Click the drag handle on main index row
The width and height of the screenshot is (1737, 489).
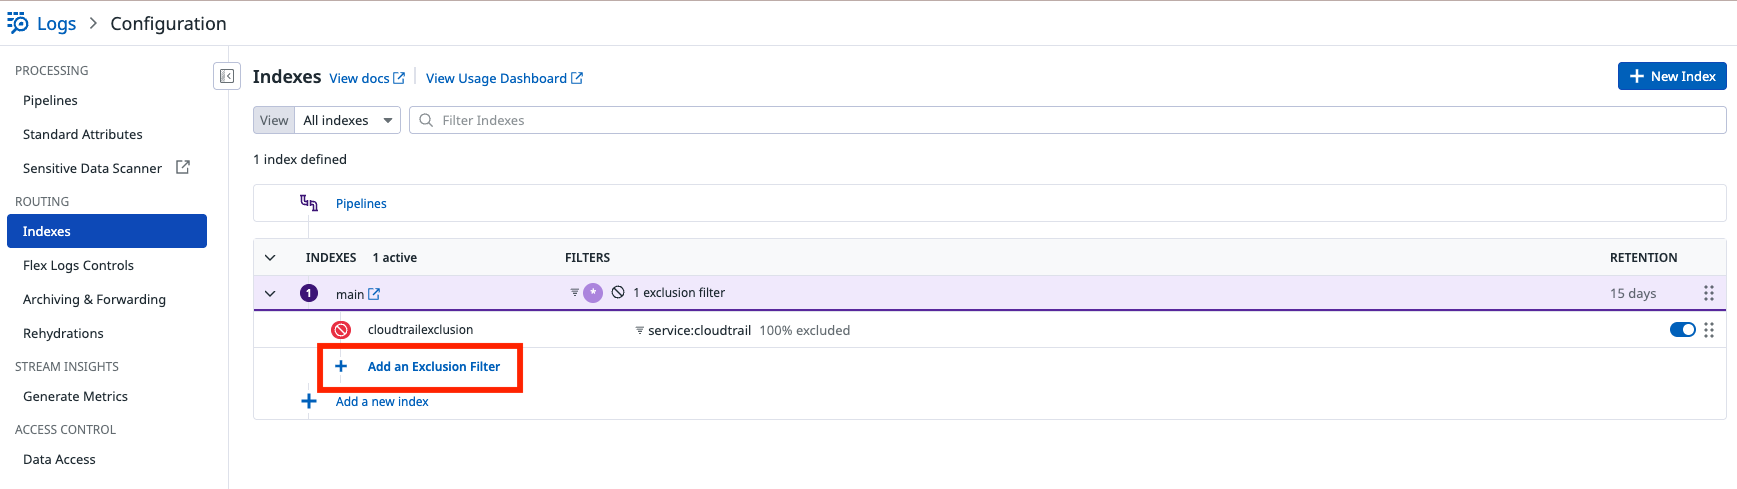(1708, 293)
